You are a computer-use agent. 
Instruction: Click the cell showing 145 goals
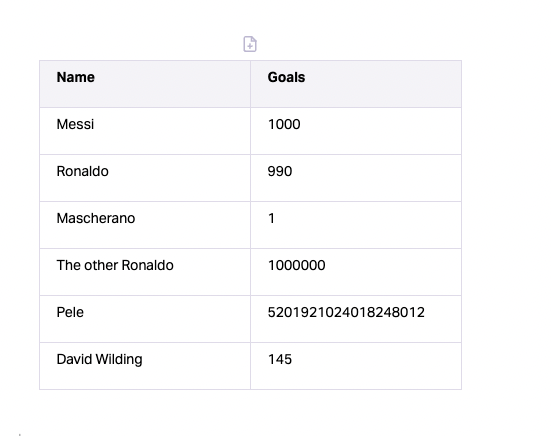[x=356, y=366]
